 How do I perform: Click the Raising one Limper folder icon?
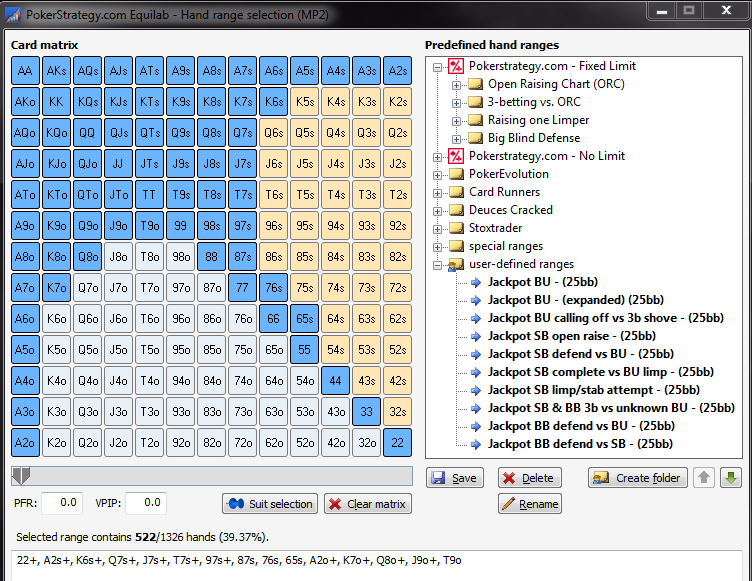pos(475,120)
